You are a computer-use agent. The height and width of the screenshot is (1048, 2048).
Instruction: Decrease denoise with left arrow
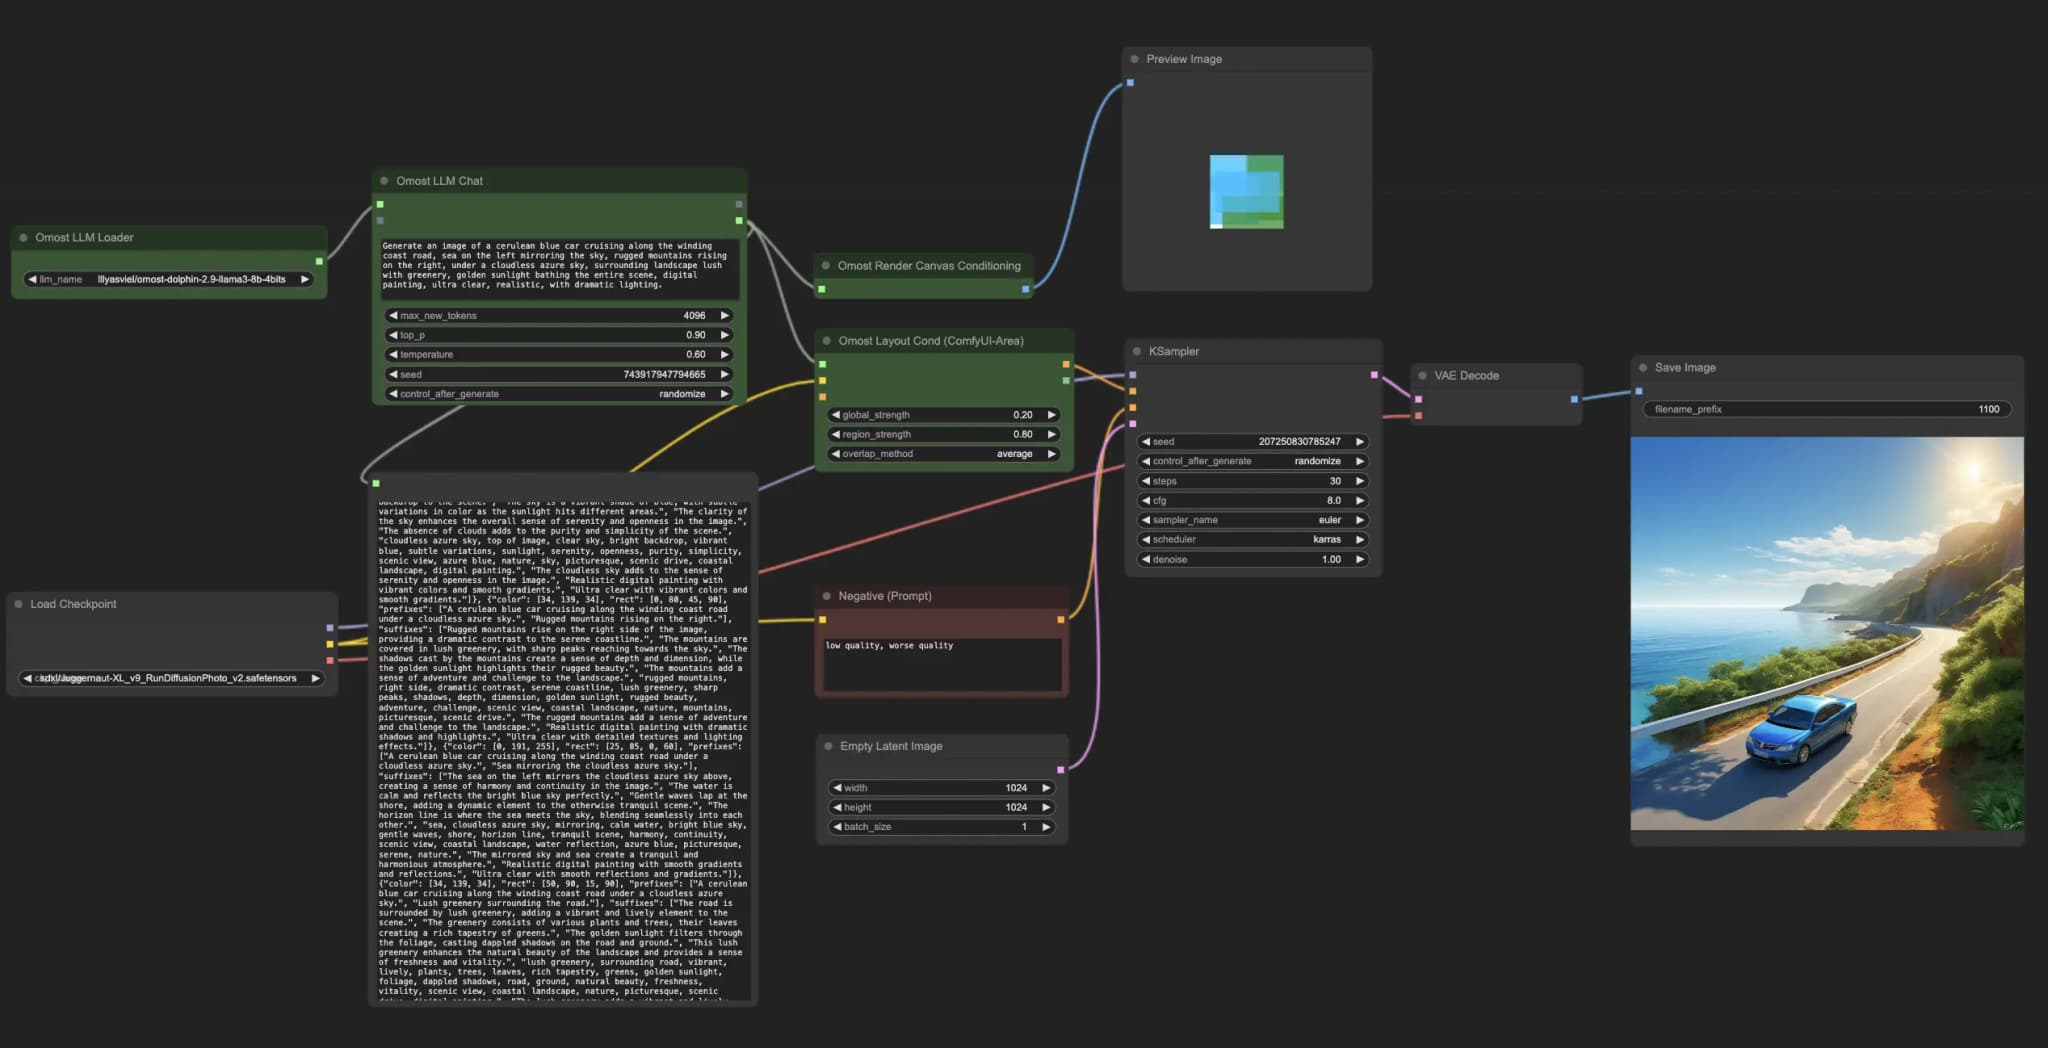coord(1146,559)
